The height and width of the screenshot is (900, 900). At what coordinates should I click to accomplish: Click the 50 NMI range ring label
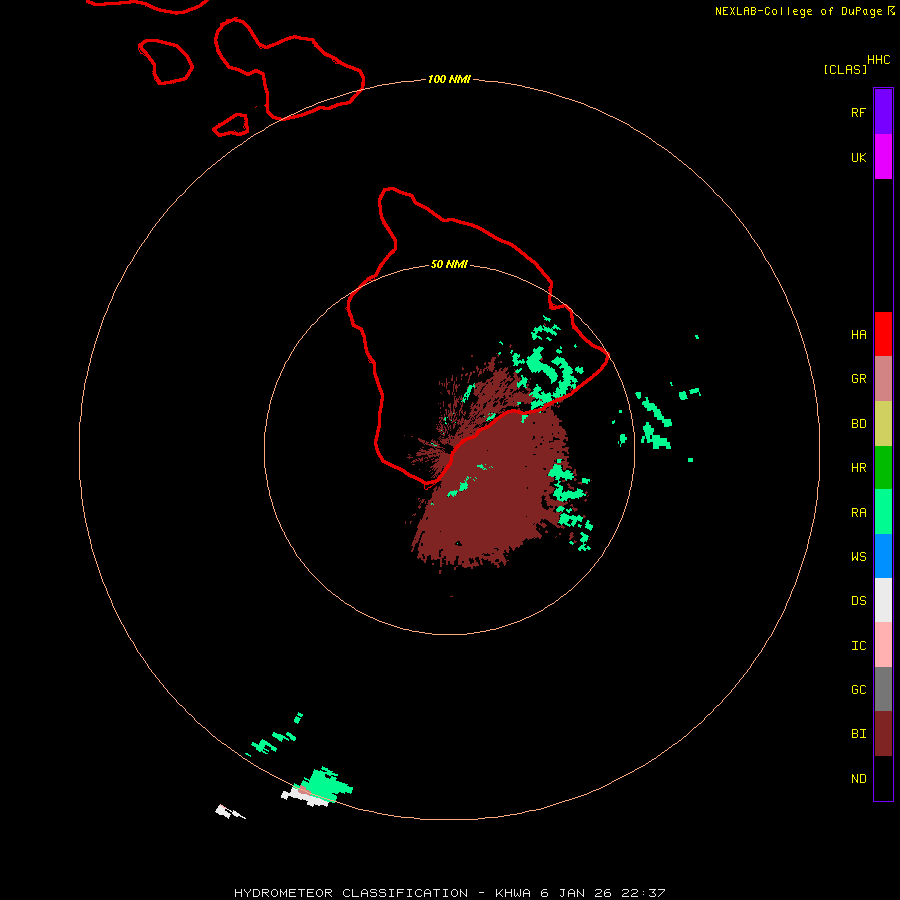click(449, 264)
